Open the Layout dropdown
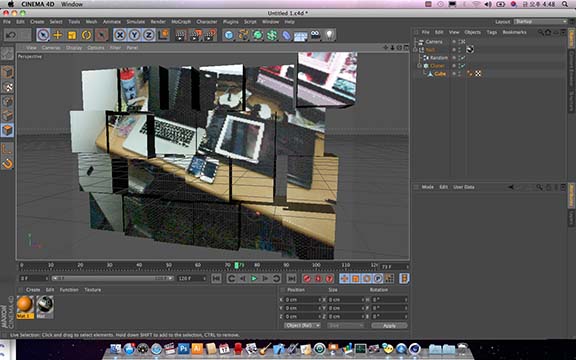The image size is (576, 360). pyautogui.click(x=540, y=22)
